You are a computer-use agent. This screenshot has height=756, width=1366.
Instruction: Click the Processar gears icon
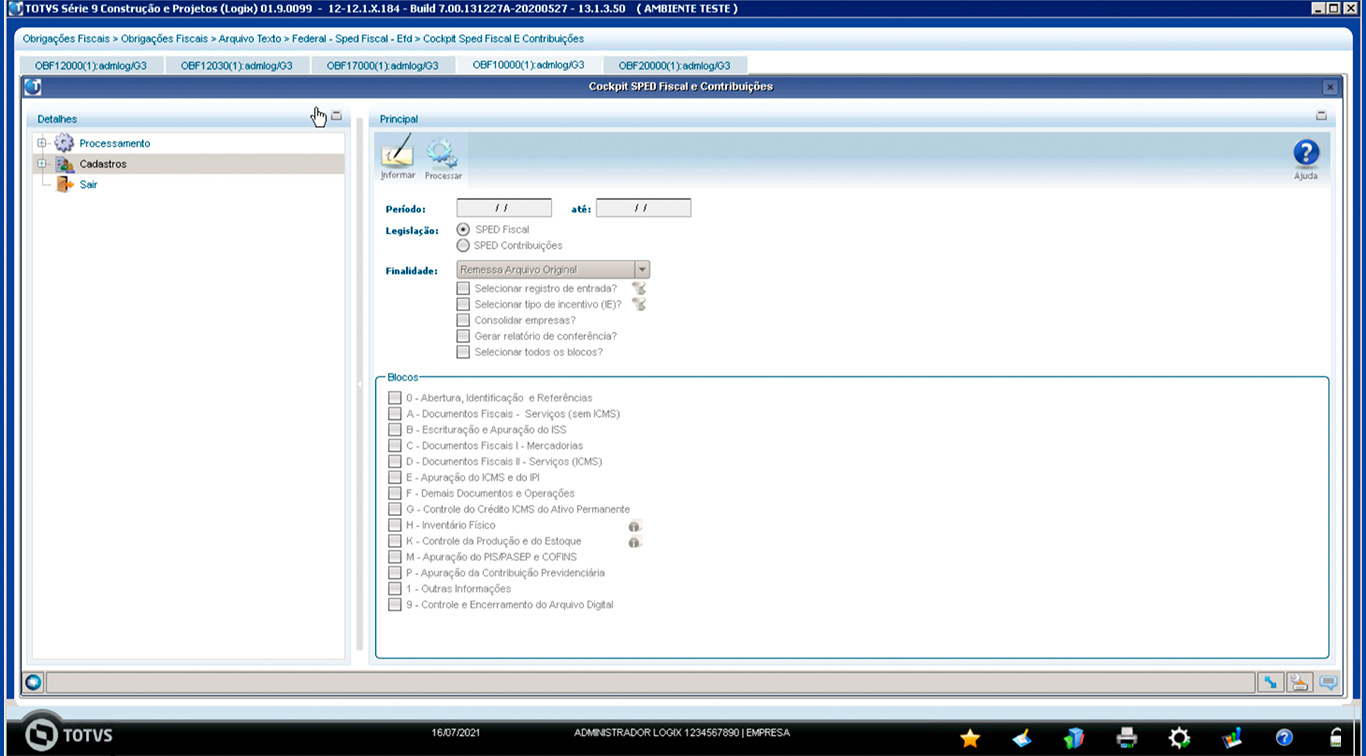pyautogui.click(x=442, y=154)
